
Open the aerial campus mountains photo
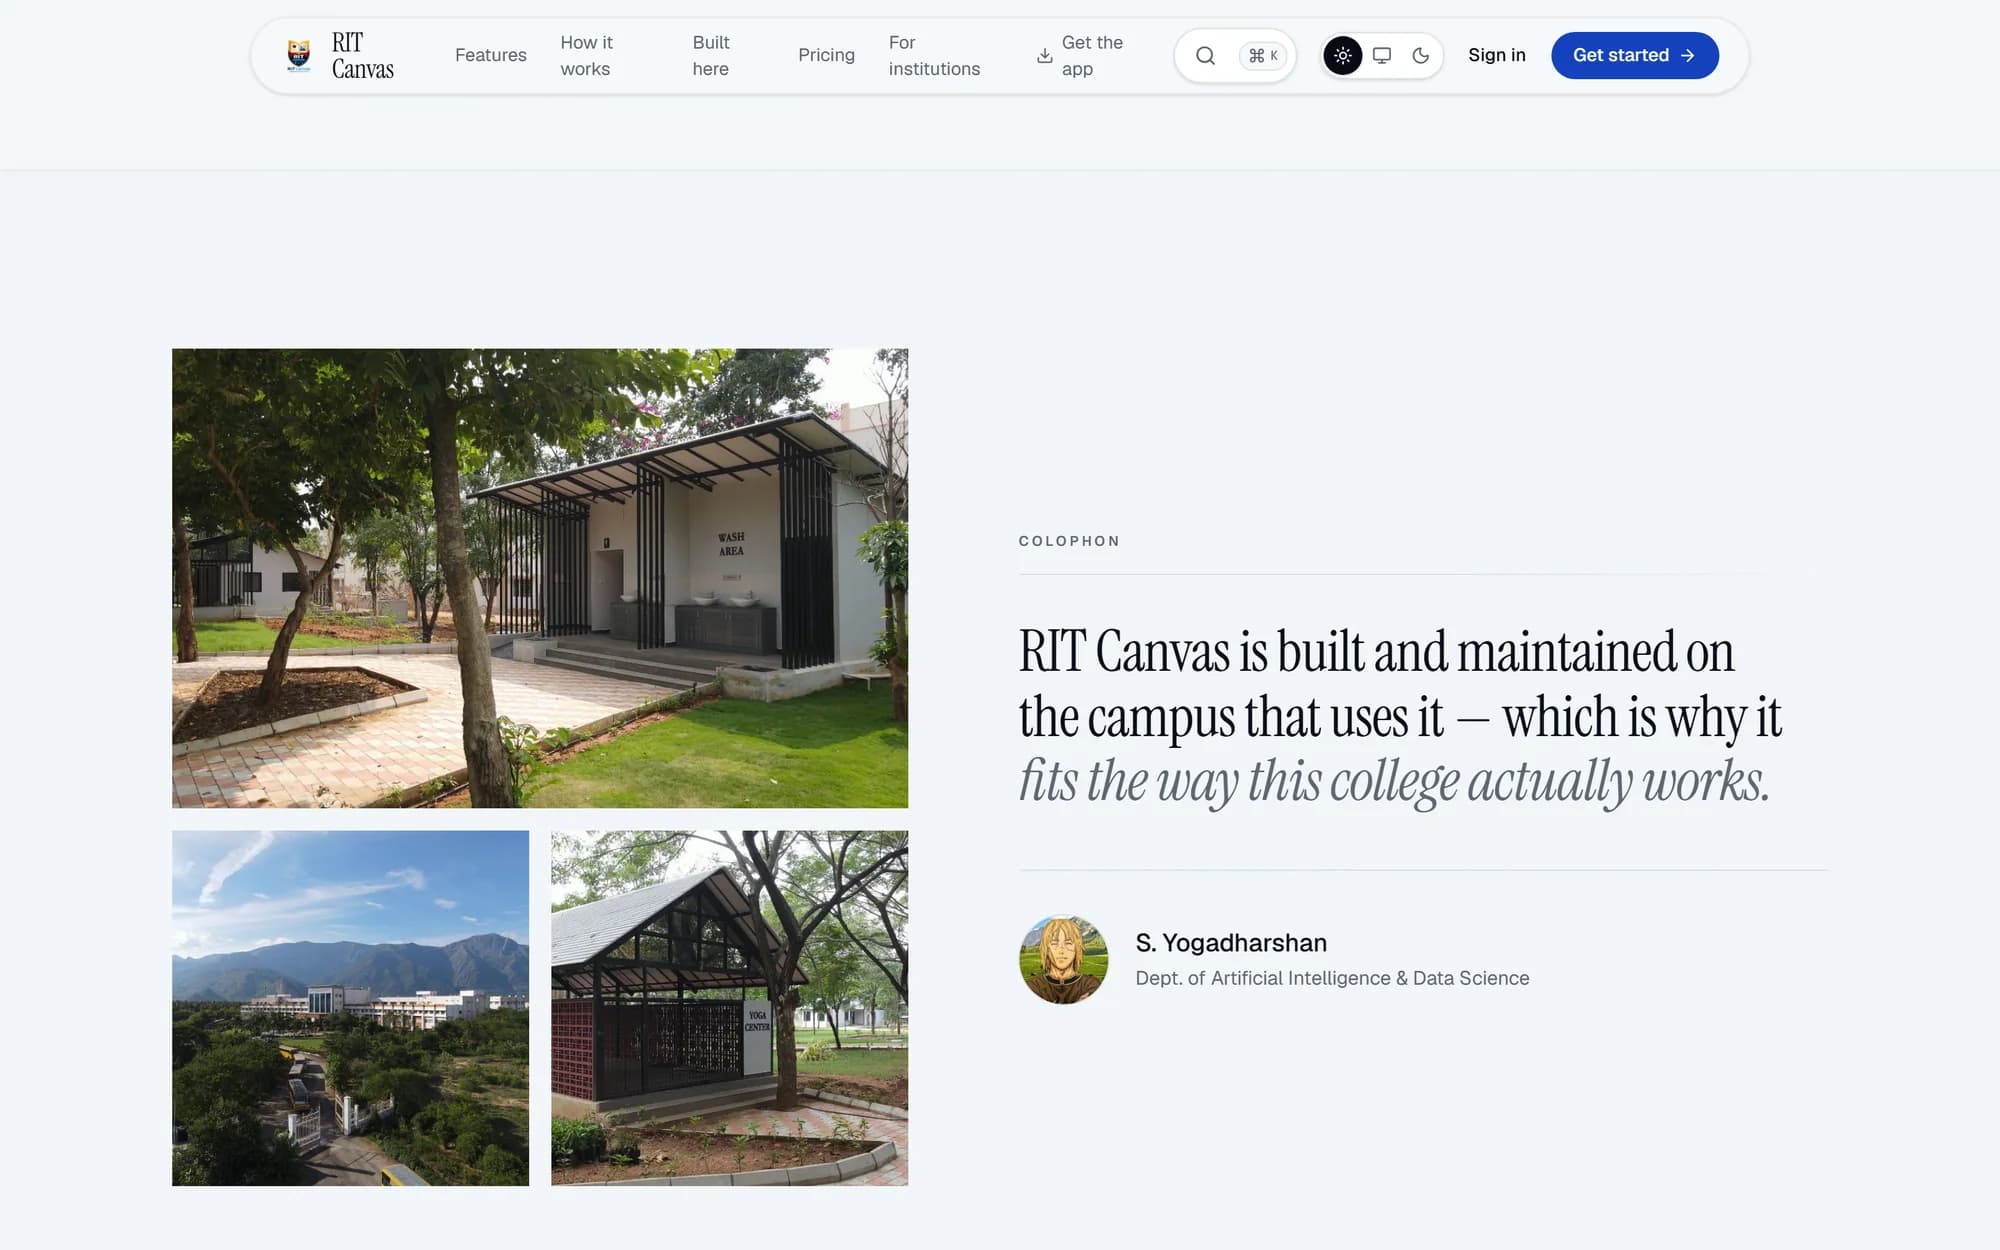click(x=350, y=1008)
